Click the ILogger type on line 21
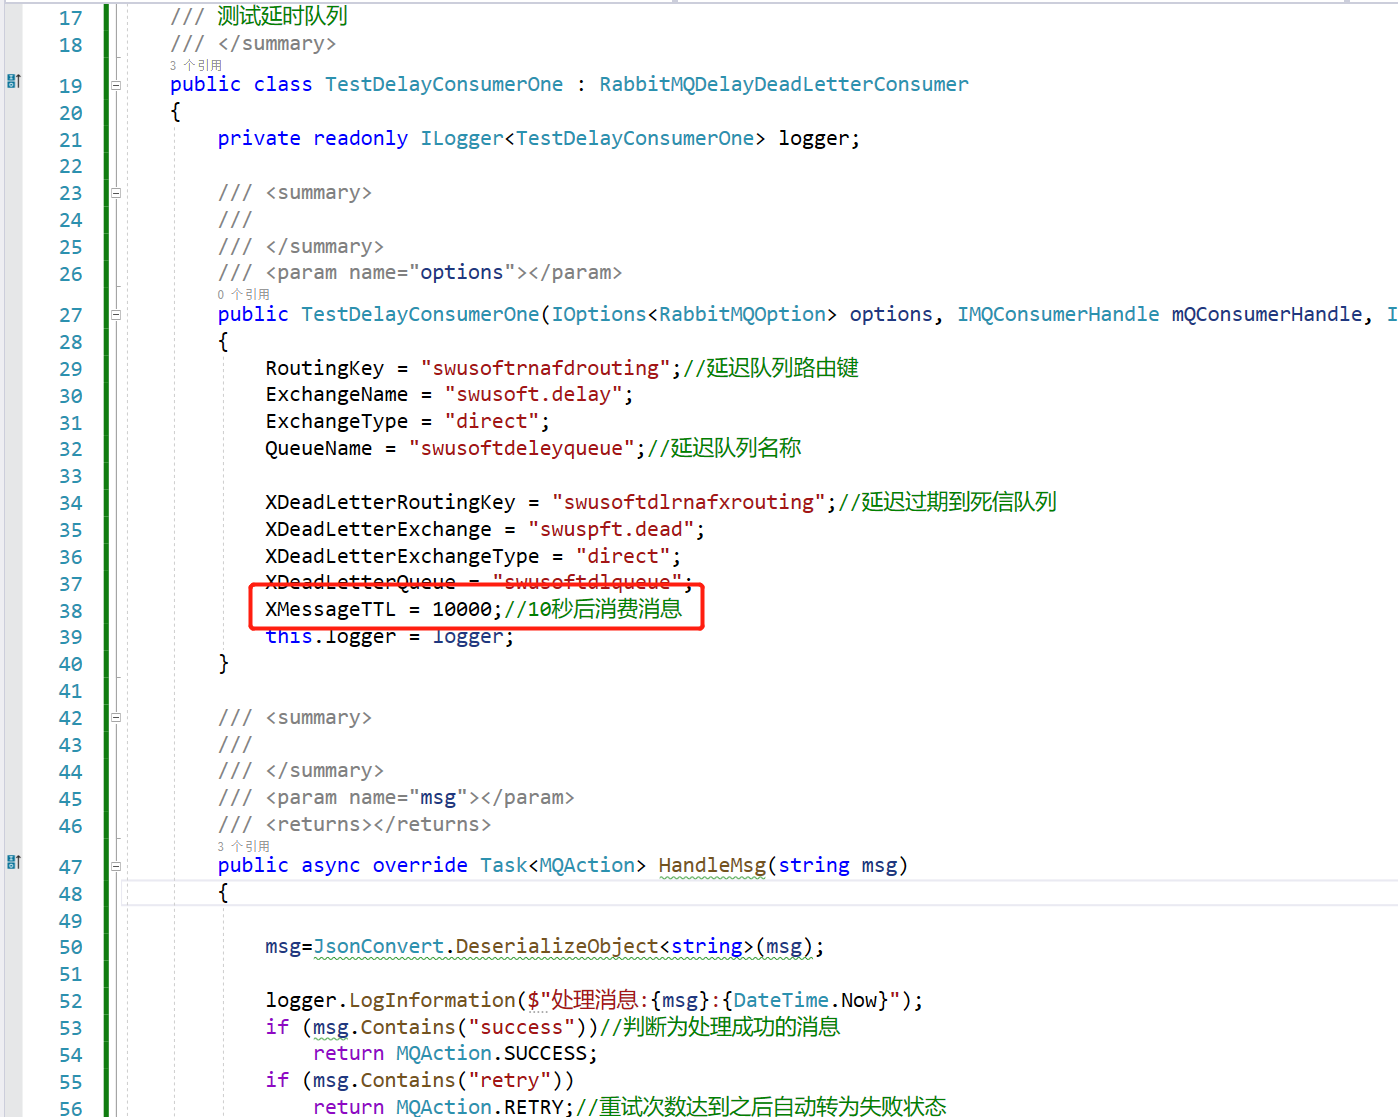This screenshot has height=1117, width=1398. [462, 138]
